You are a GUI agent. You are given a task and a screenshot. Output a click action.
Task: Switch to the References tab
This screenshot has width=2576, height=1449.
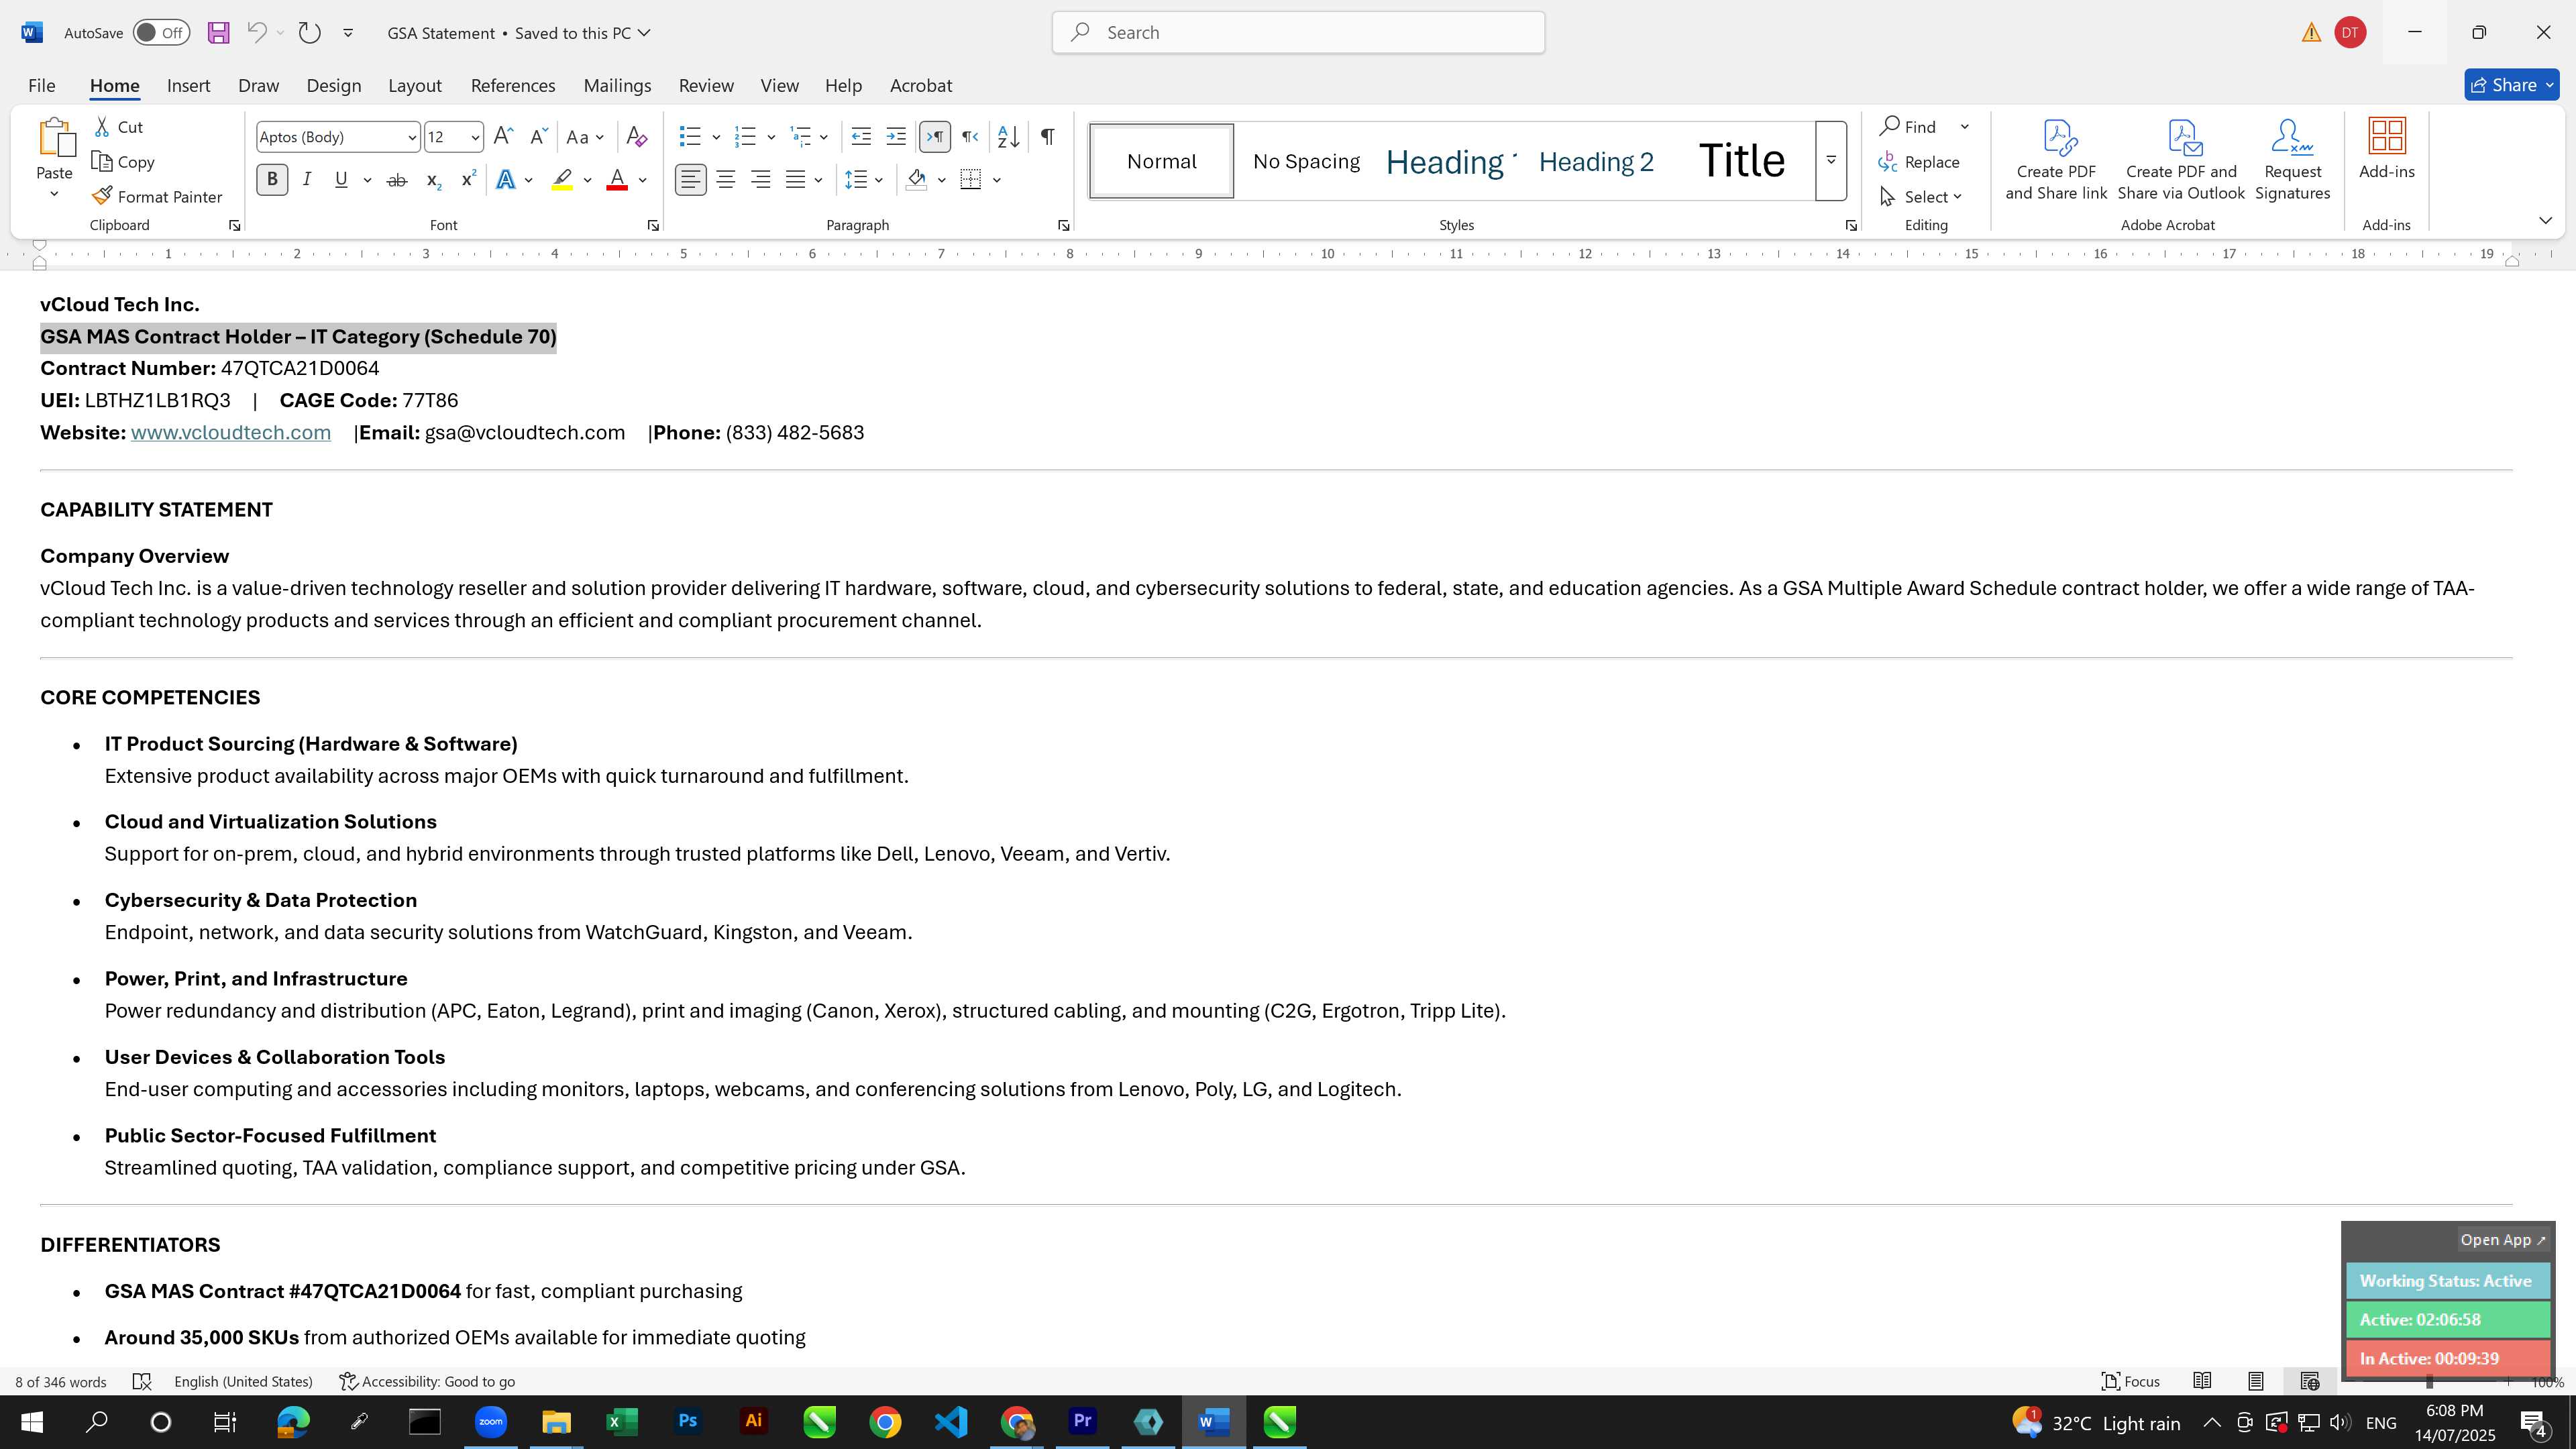[x=513, y=86]
